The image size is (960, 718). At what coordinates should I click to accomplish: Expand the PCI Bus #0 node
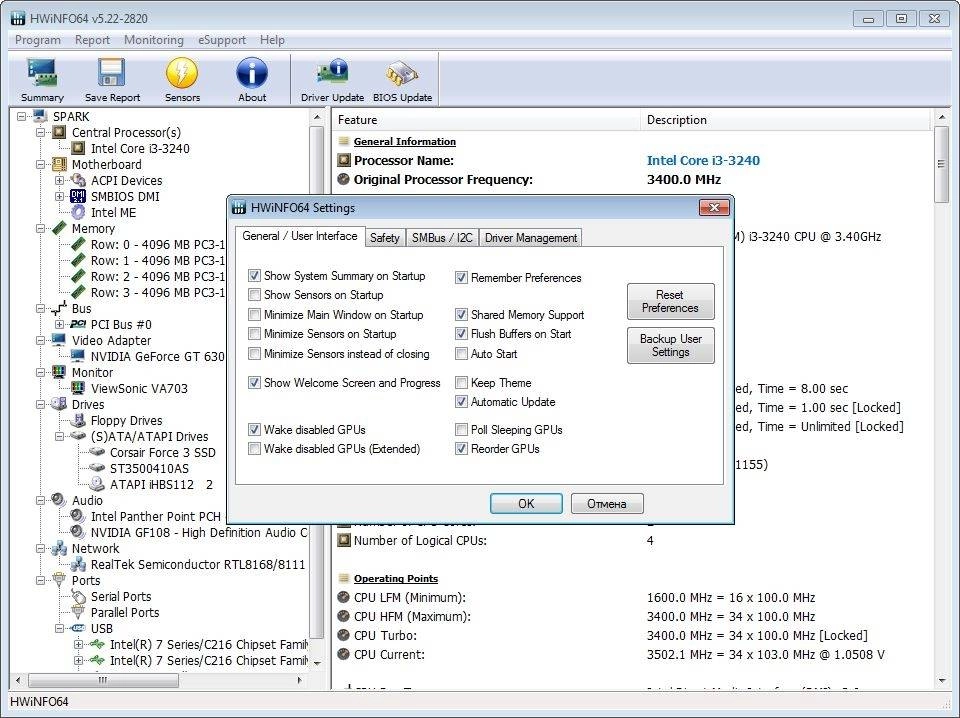tap(59, 324)
